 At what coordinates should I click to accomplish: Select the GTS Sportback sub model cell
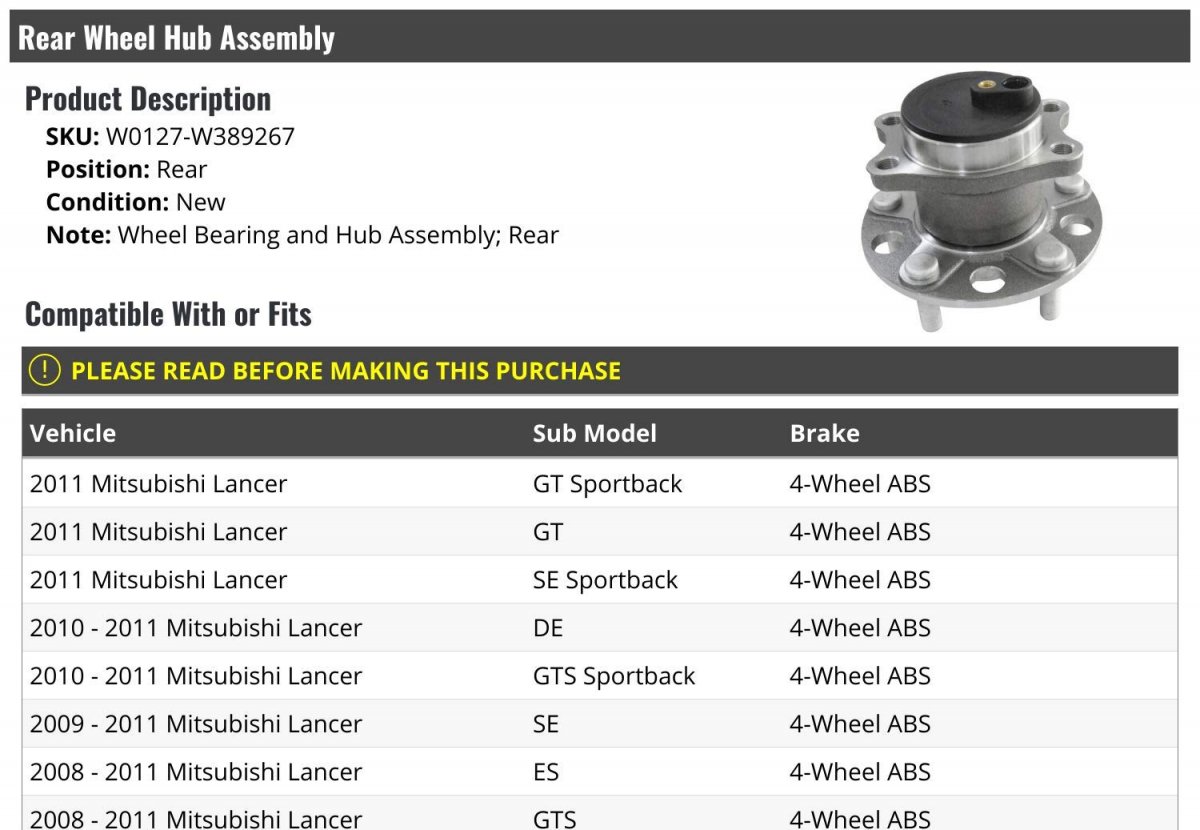[x=613, y=676]
